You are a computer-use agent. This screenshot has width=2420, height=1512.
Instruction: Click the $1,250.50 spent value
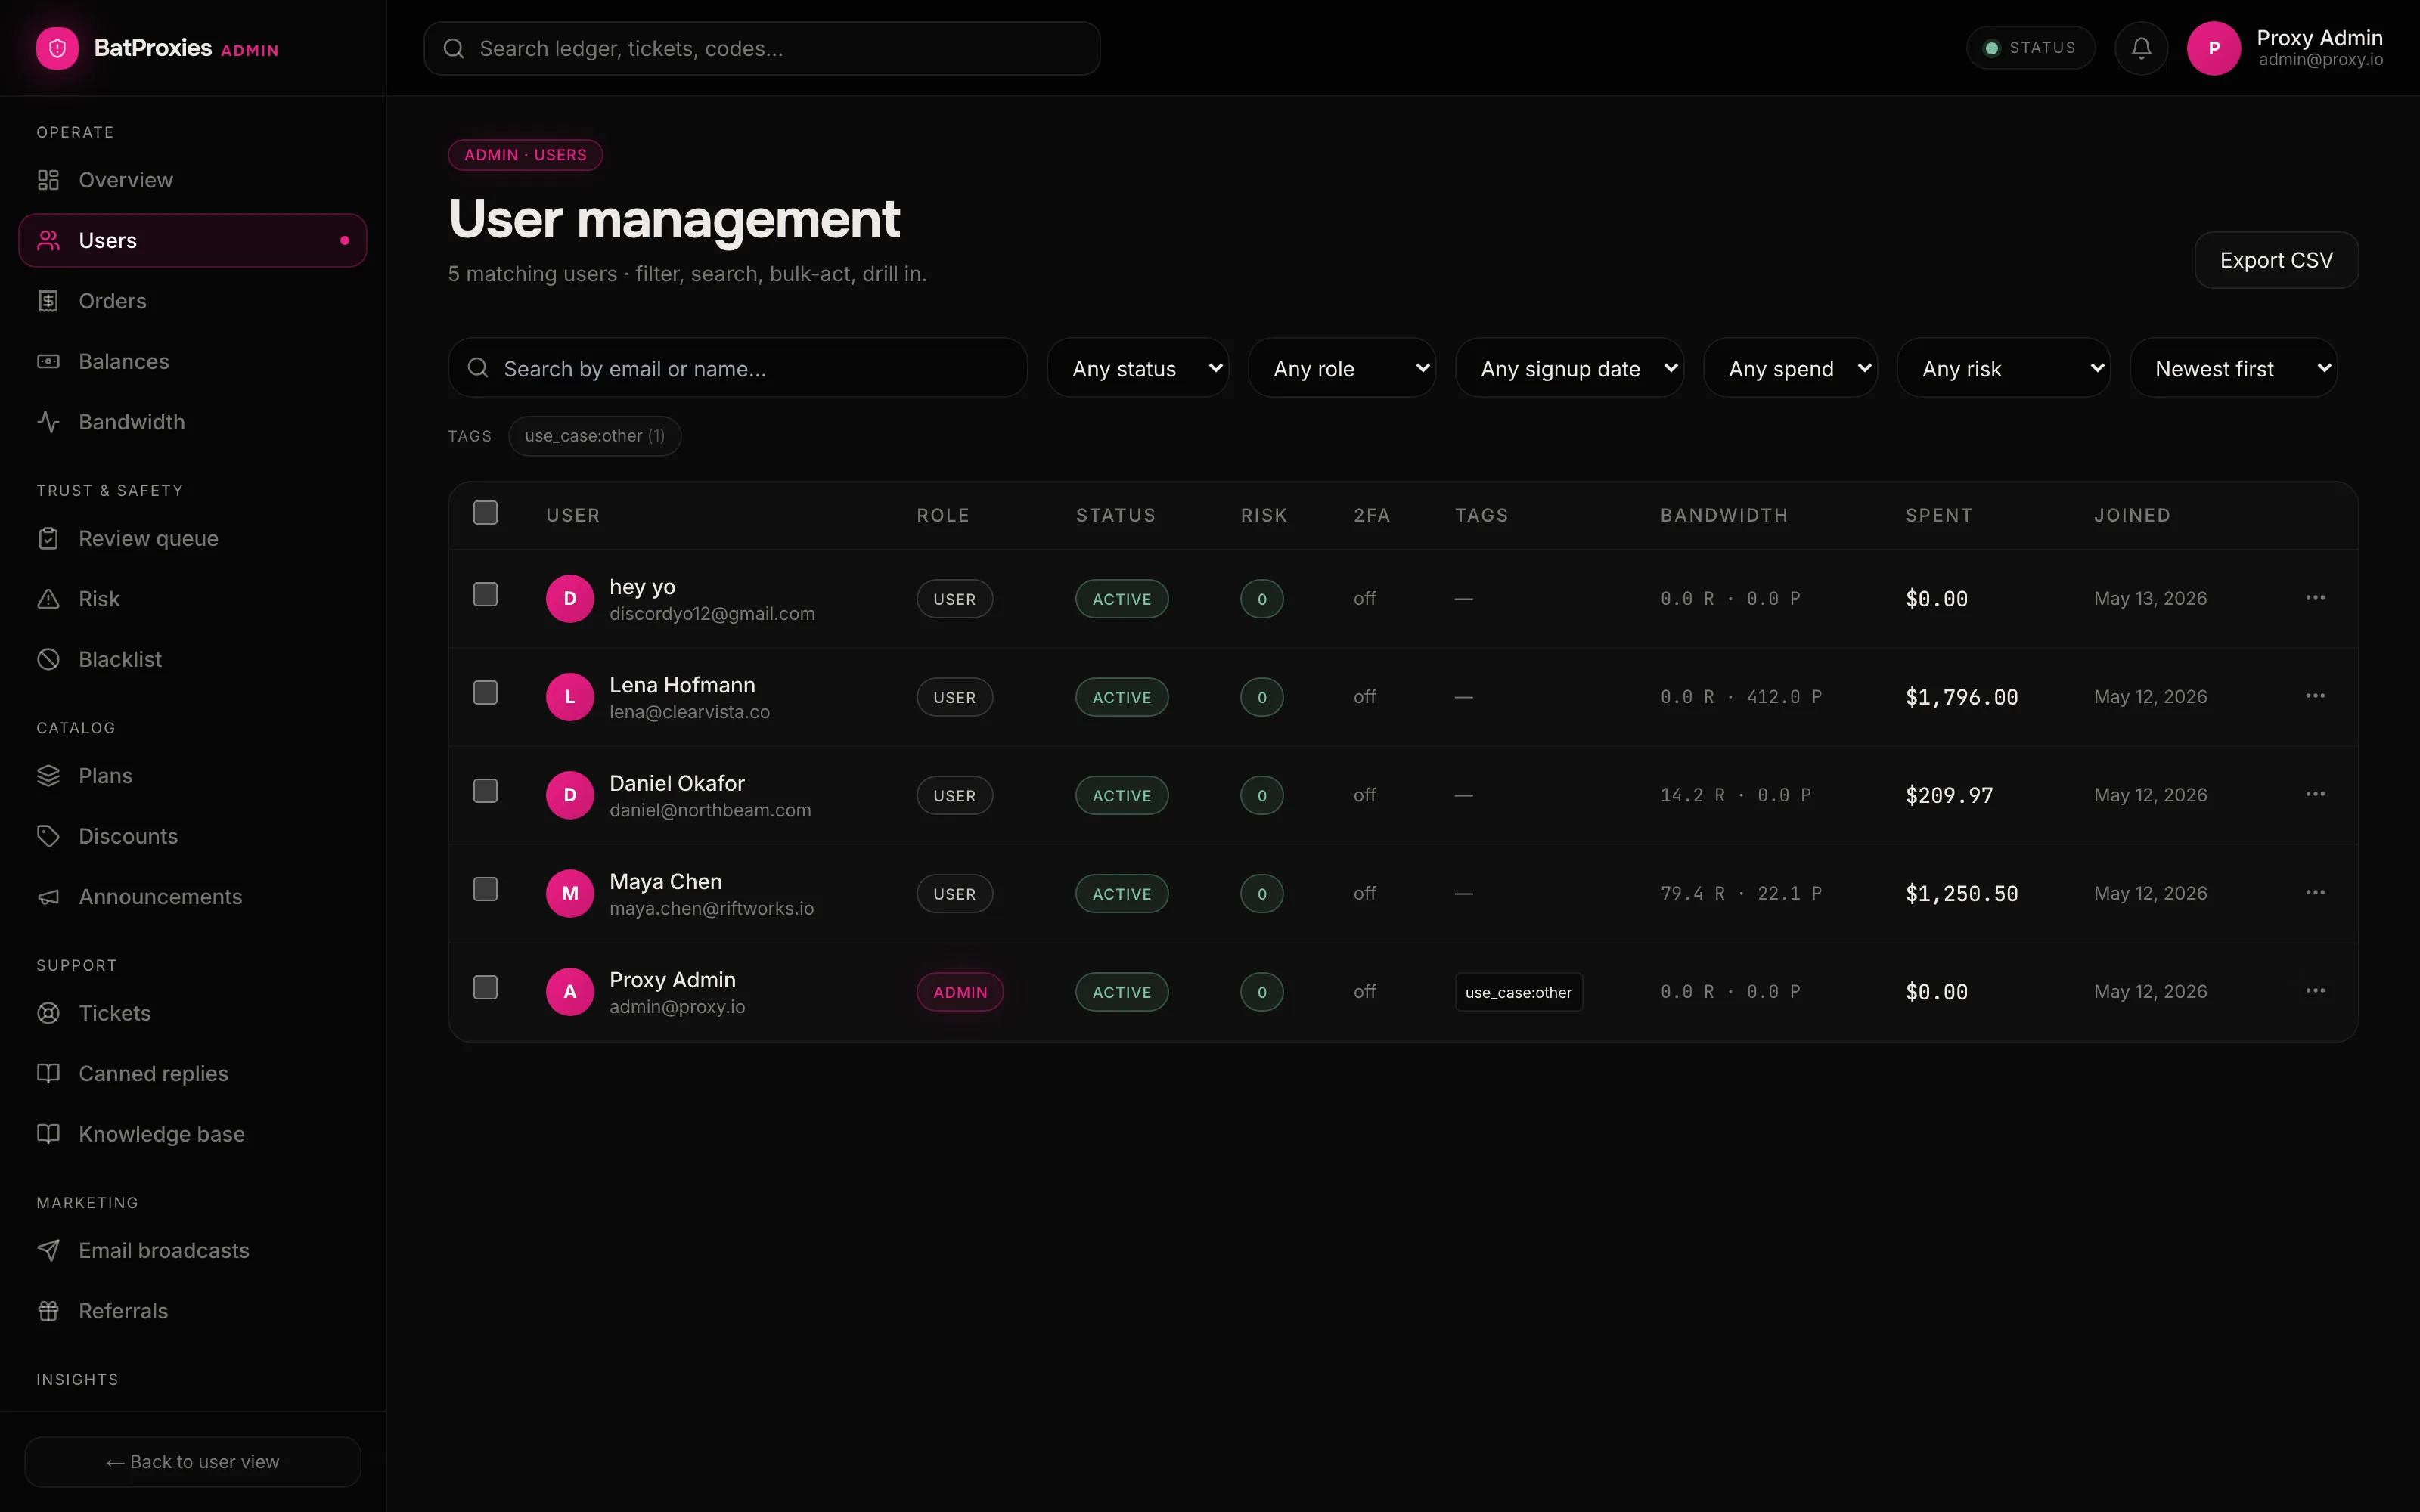pos(1961,894)
